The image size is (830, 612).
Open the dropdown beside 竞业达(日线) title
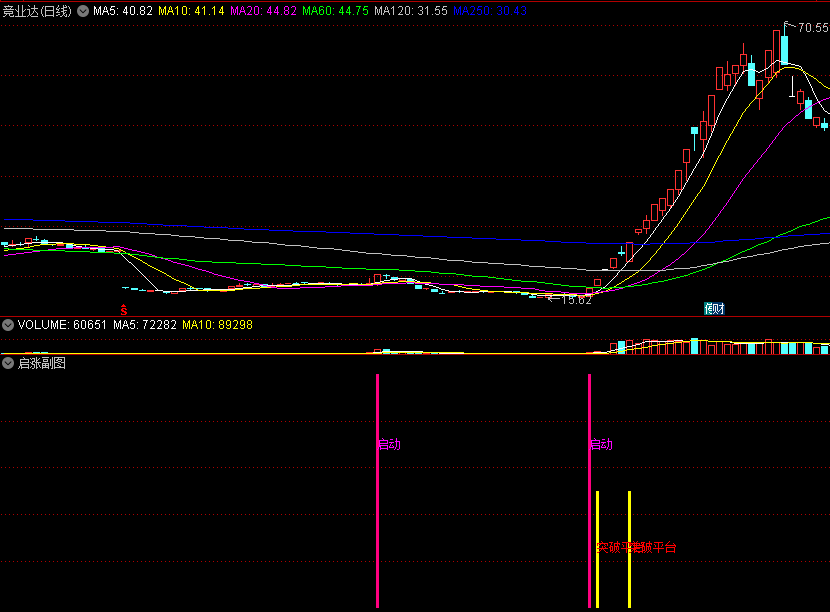pyautogui.click(x=83, y=11)
